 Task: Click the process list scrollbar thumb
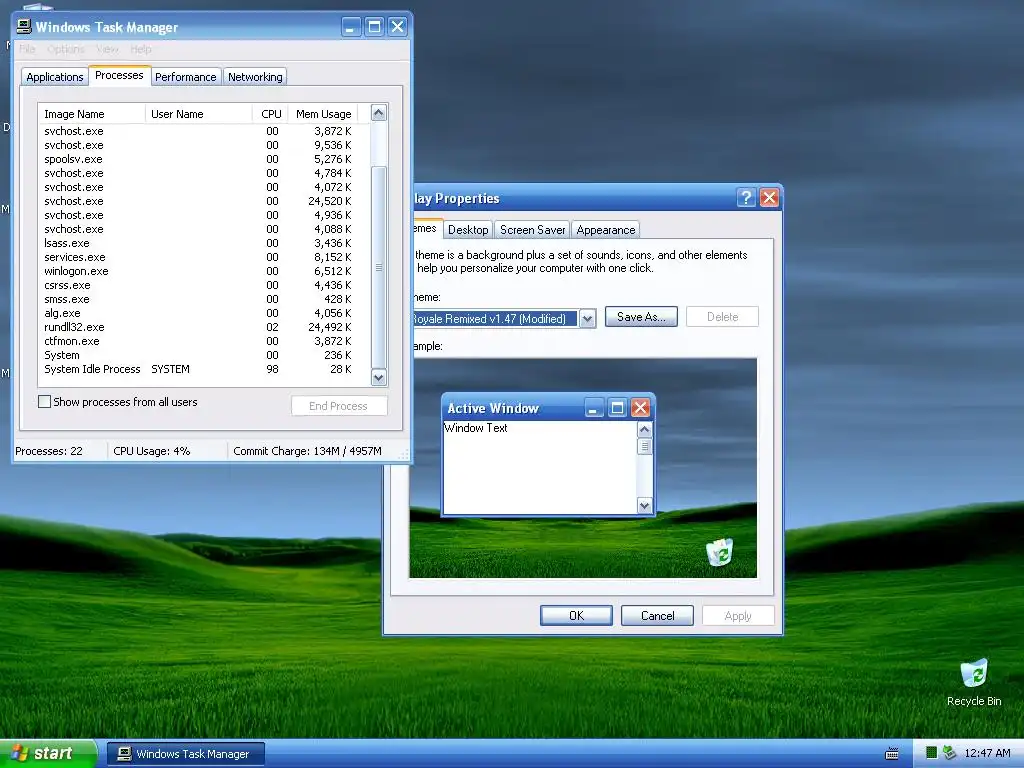379,267
